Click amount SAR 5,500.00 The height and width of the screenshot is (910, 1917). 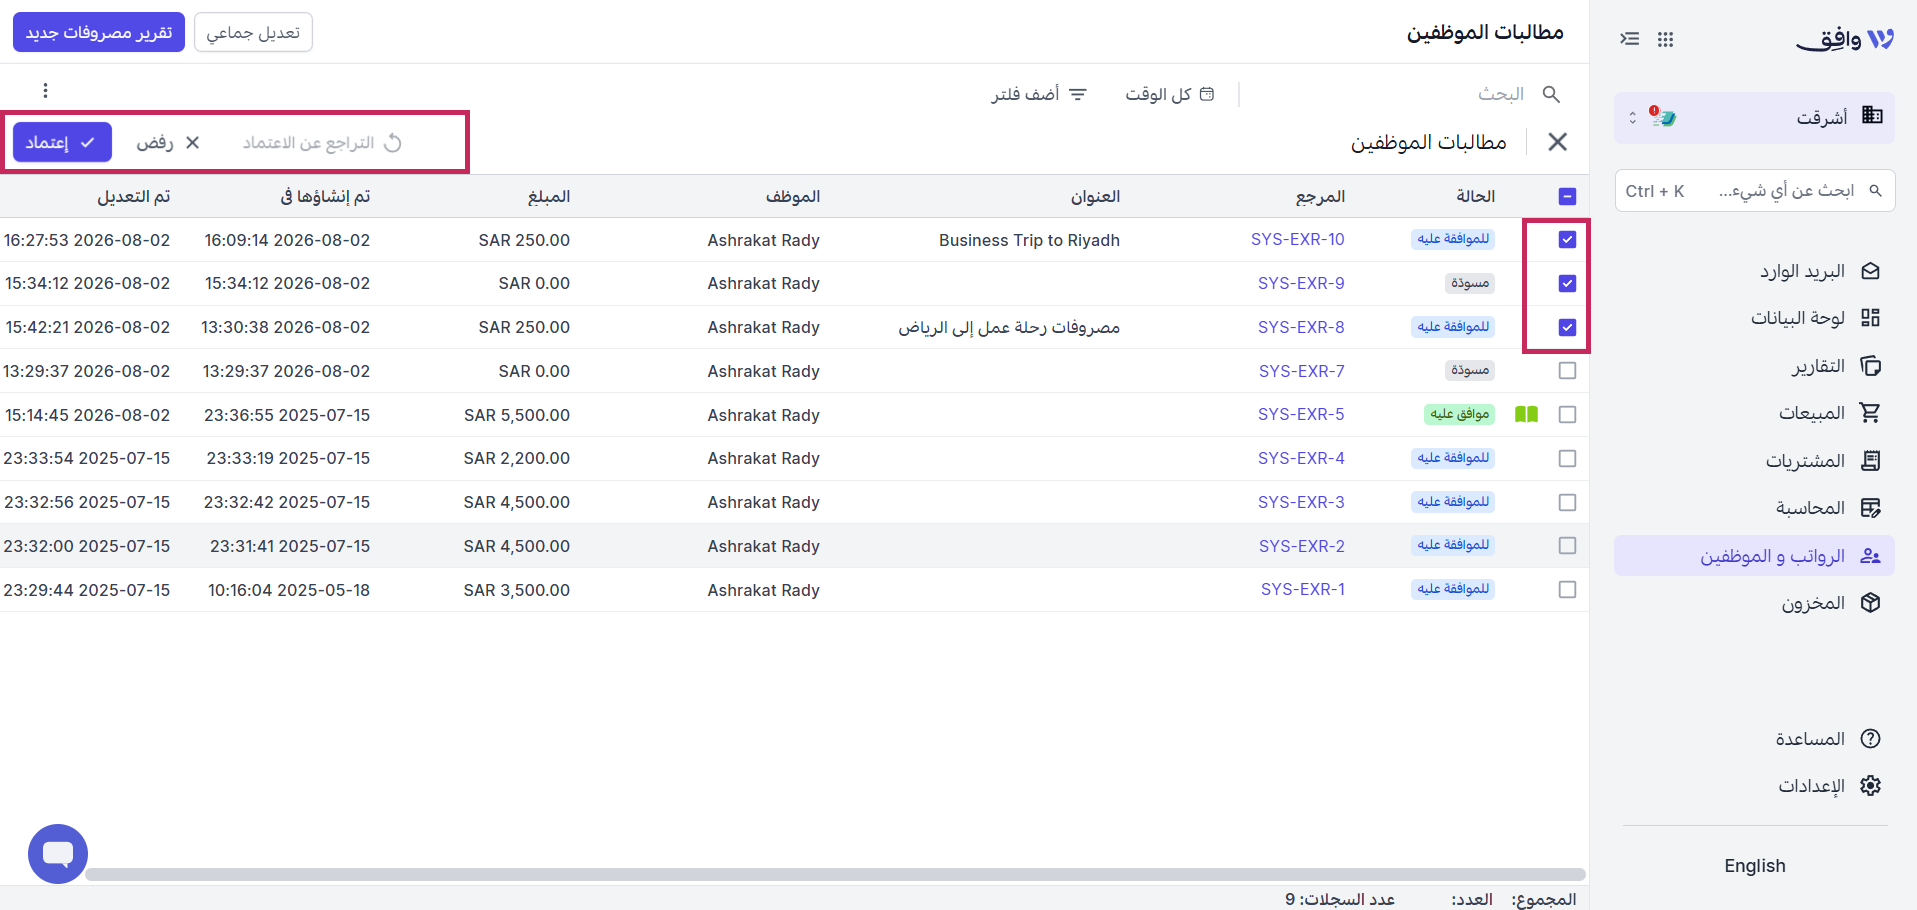click(517, 415)
